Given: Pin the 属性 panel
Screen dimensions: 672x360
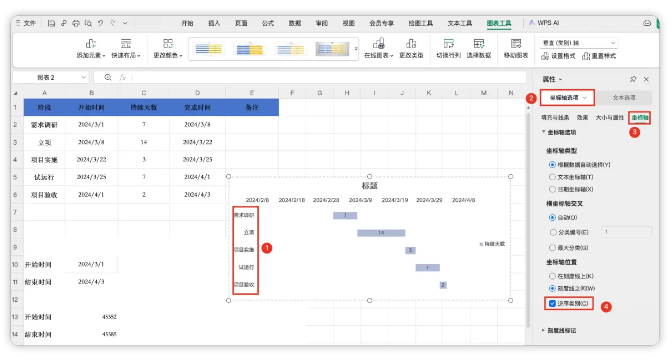Looking at the screenshot, I should point(633,79).
